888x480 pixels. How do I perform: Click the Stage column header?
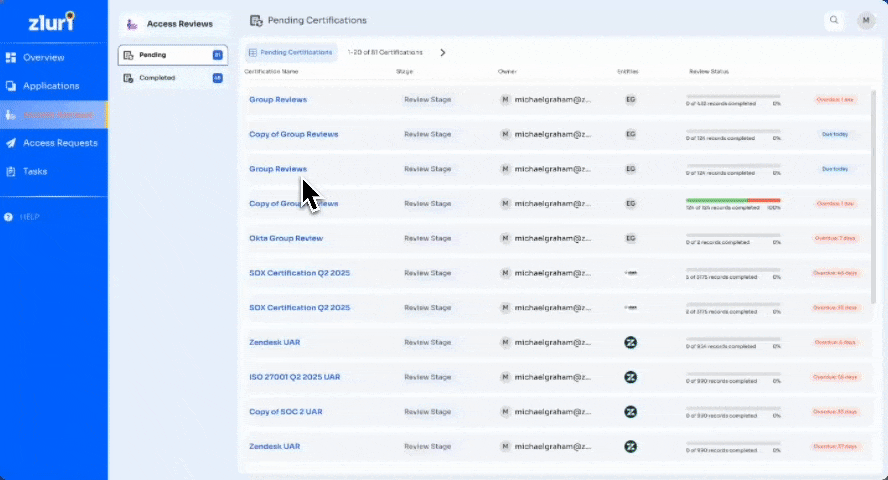pyautogui.click(x=404, y=72)
